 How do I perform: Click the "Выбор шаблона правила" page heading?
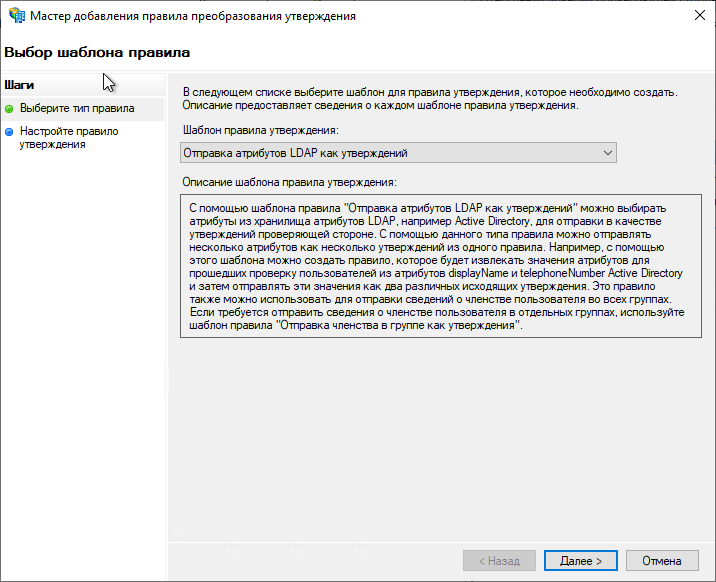pos(97,51)
